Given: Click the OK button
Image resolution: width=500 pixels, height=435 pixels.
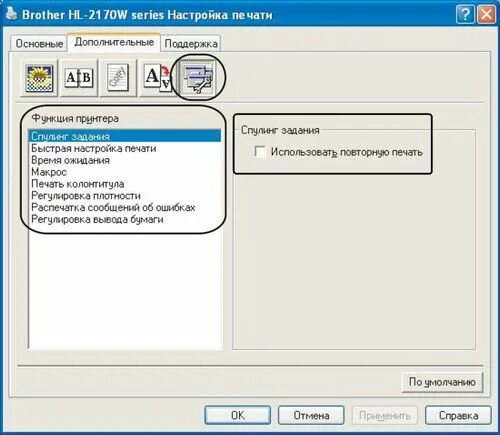Looking at the screenshot, I should [238, 415].
